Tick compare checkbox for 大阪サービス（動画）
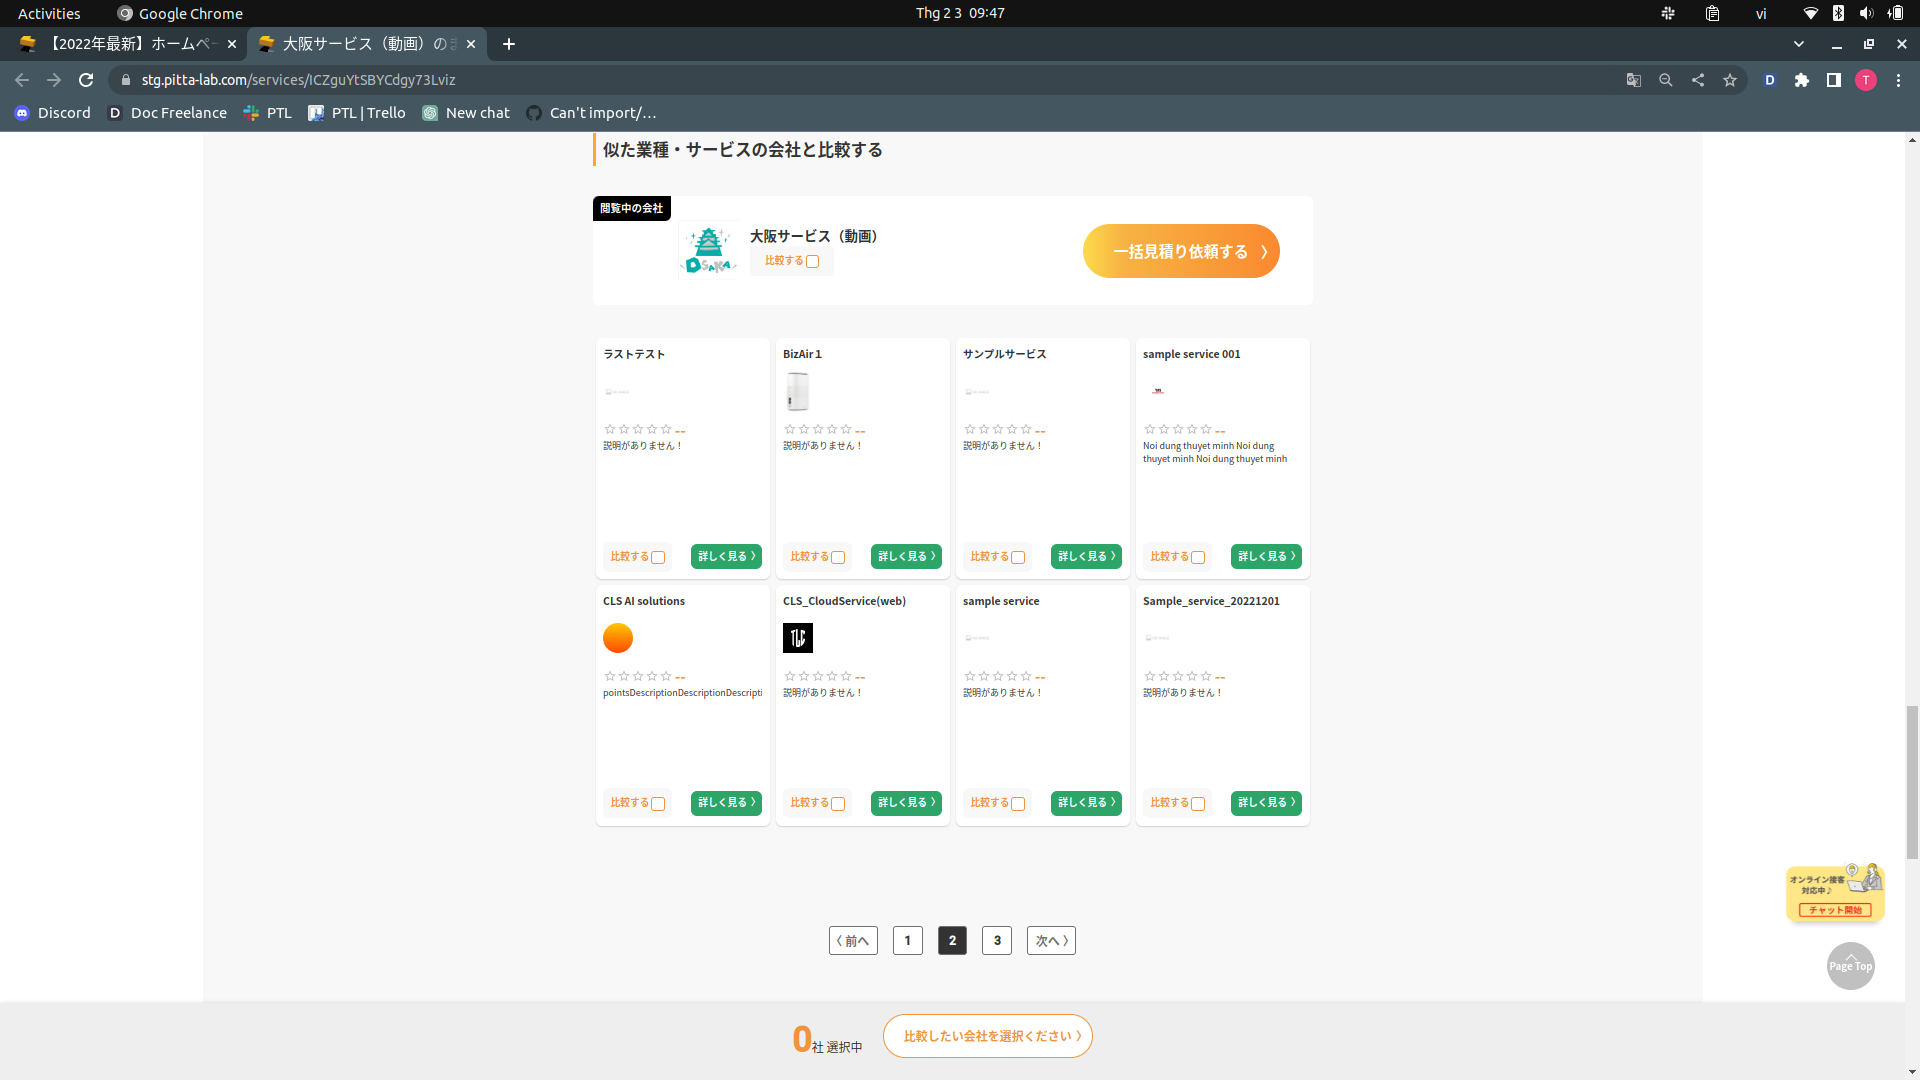Screen dimensions: 1920x1080 pyautogui.click(x=813, y=262)
